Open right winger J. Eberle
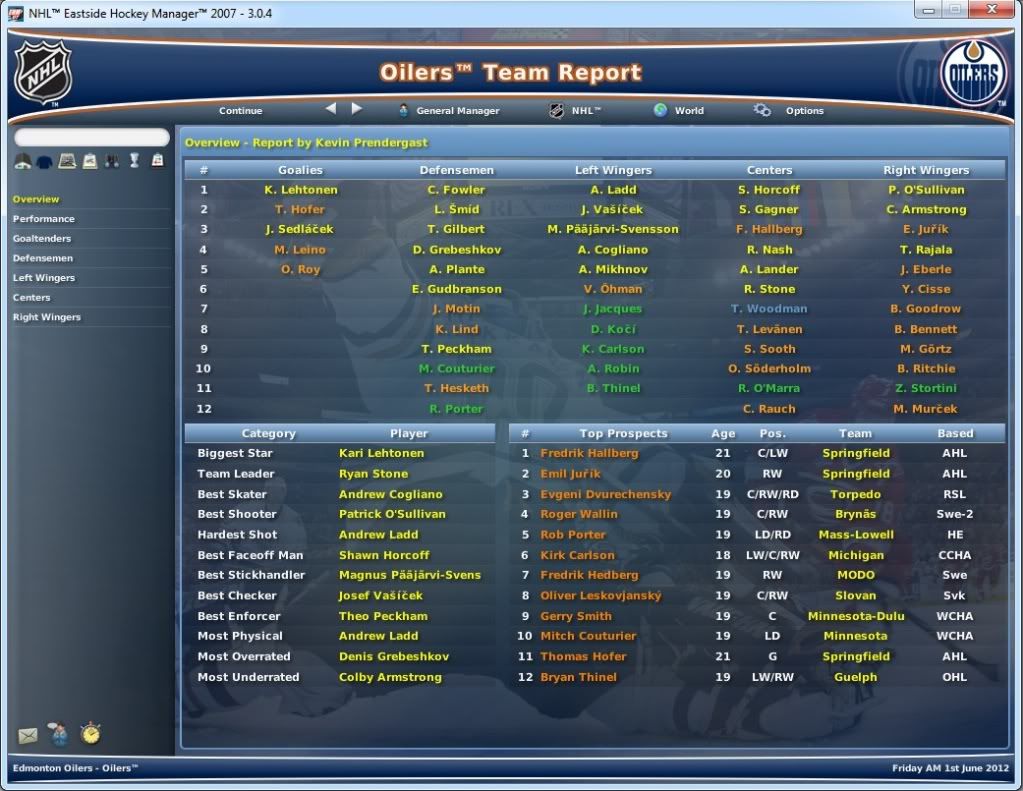This screenshot has height=791, width=1023. (926, 269)
